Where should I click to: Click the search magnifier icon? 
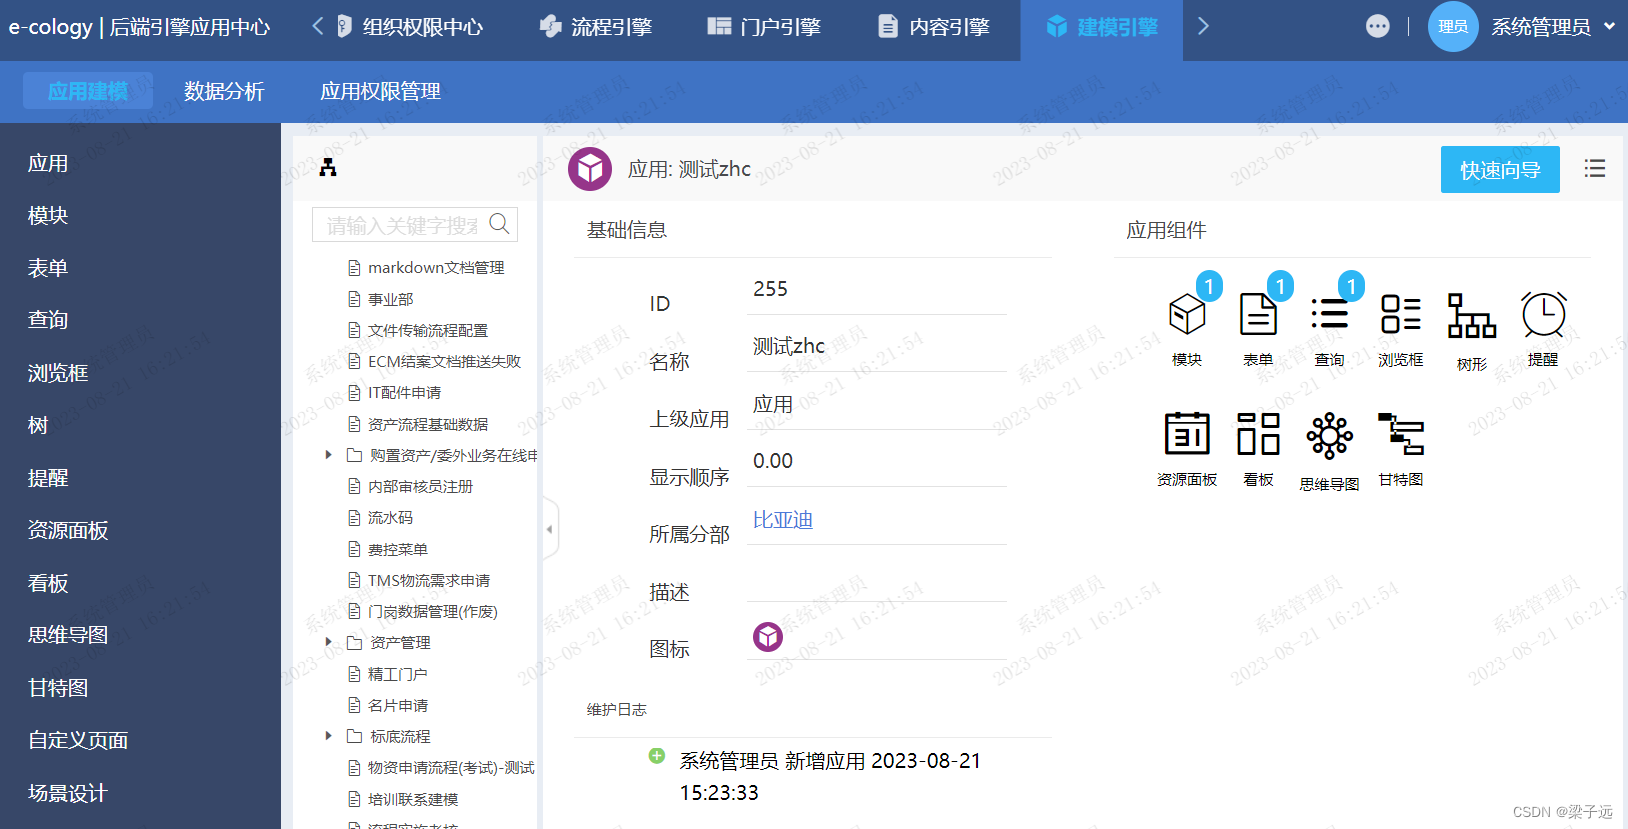(499, 224)
